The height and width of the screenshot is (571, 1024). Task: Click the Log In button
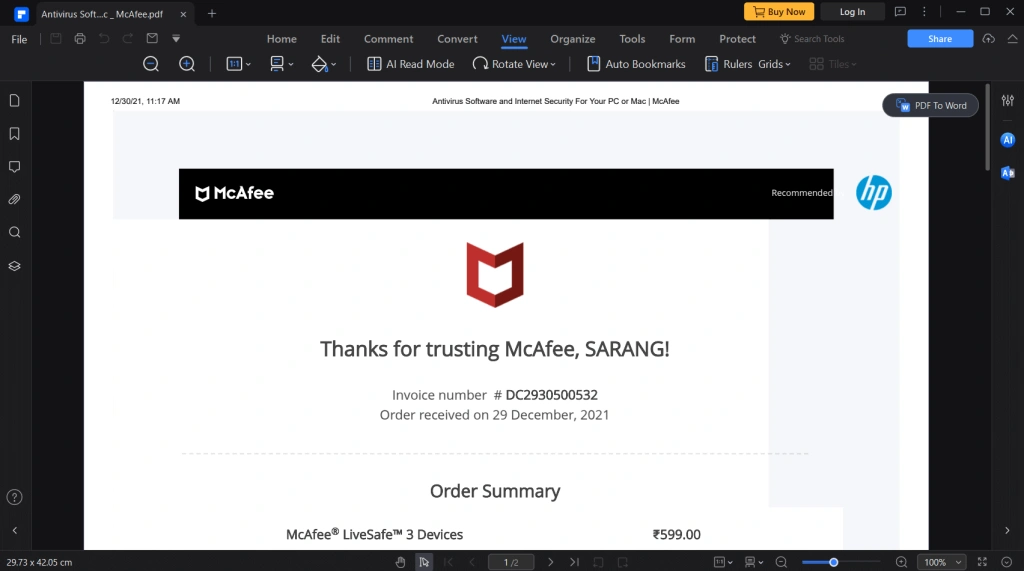[x=852, y=12]
